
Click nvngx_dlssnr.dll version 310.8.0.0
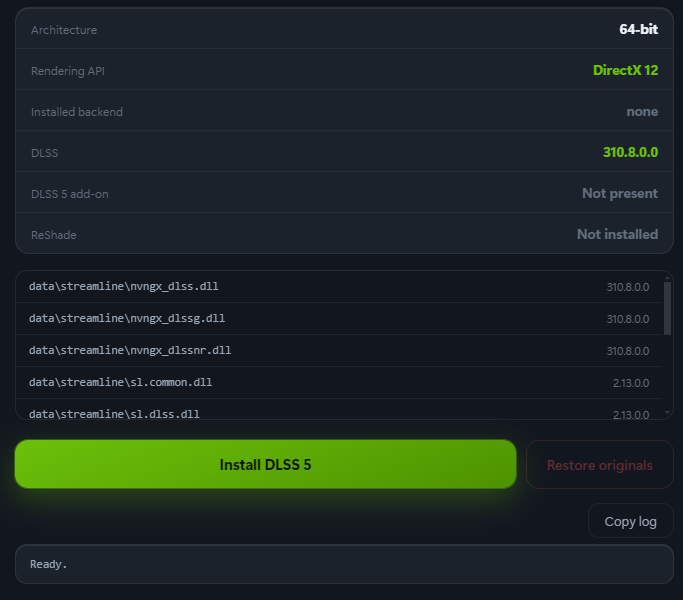628,351
